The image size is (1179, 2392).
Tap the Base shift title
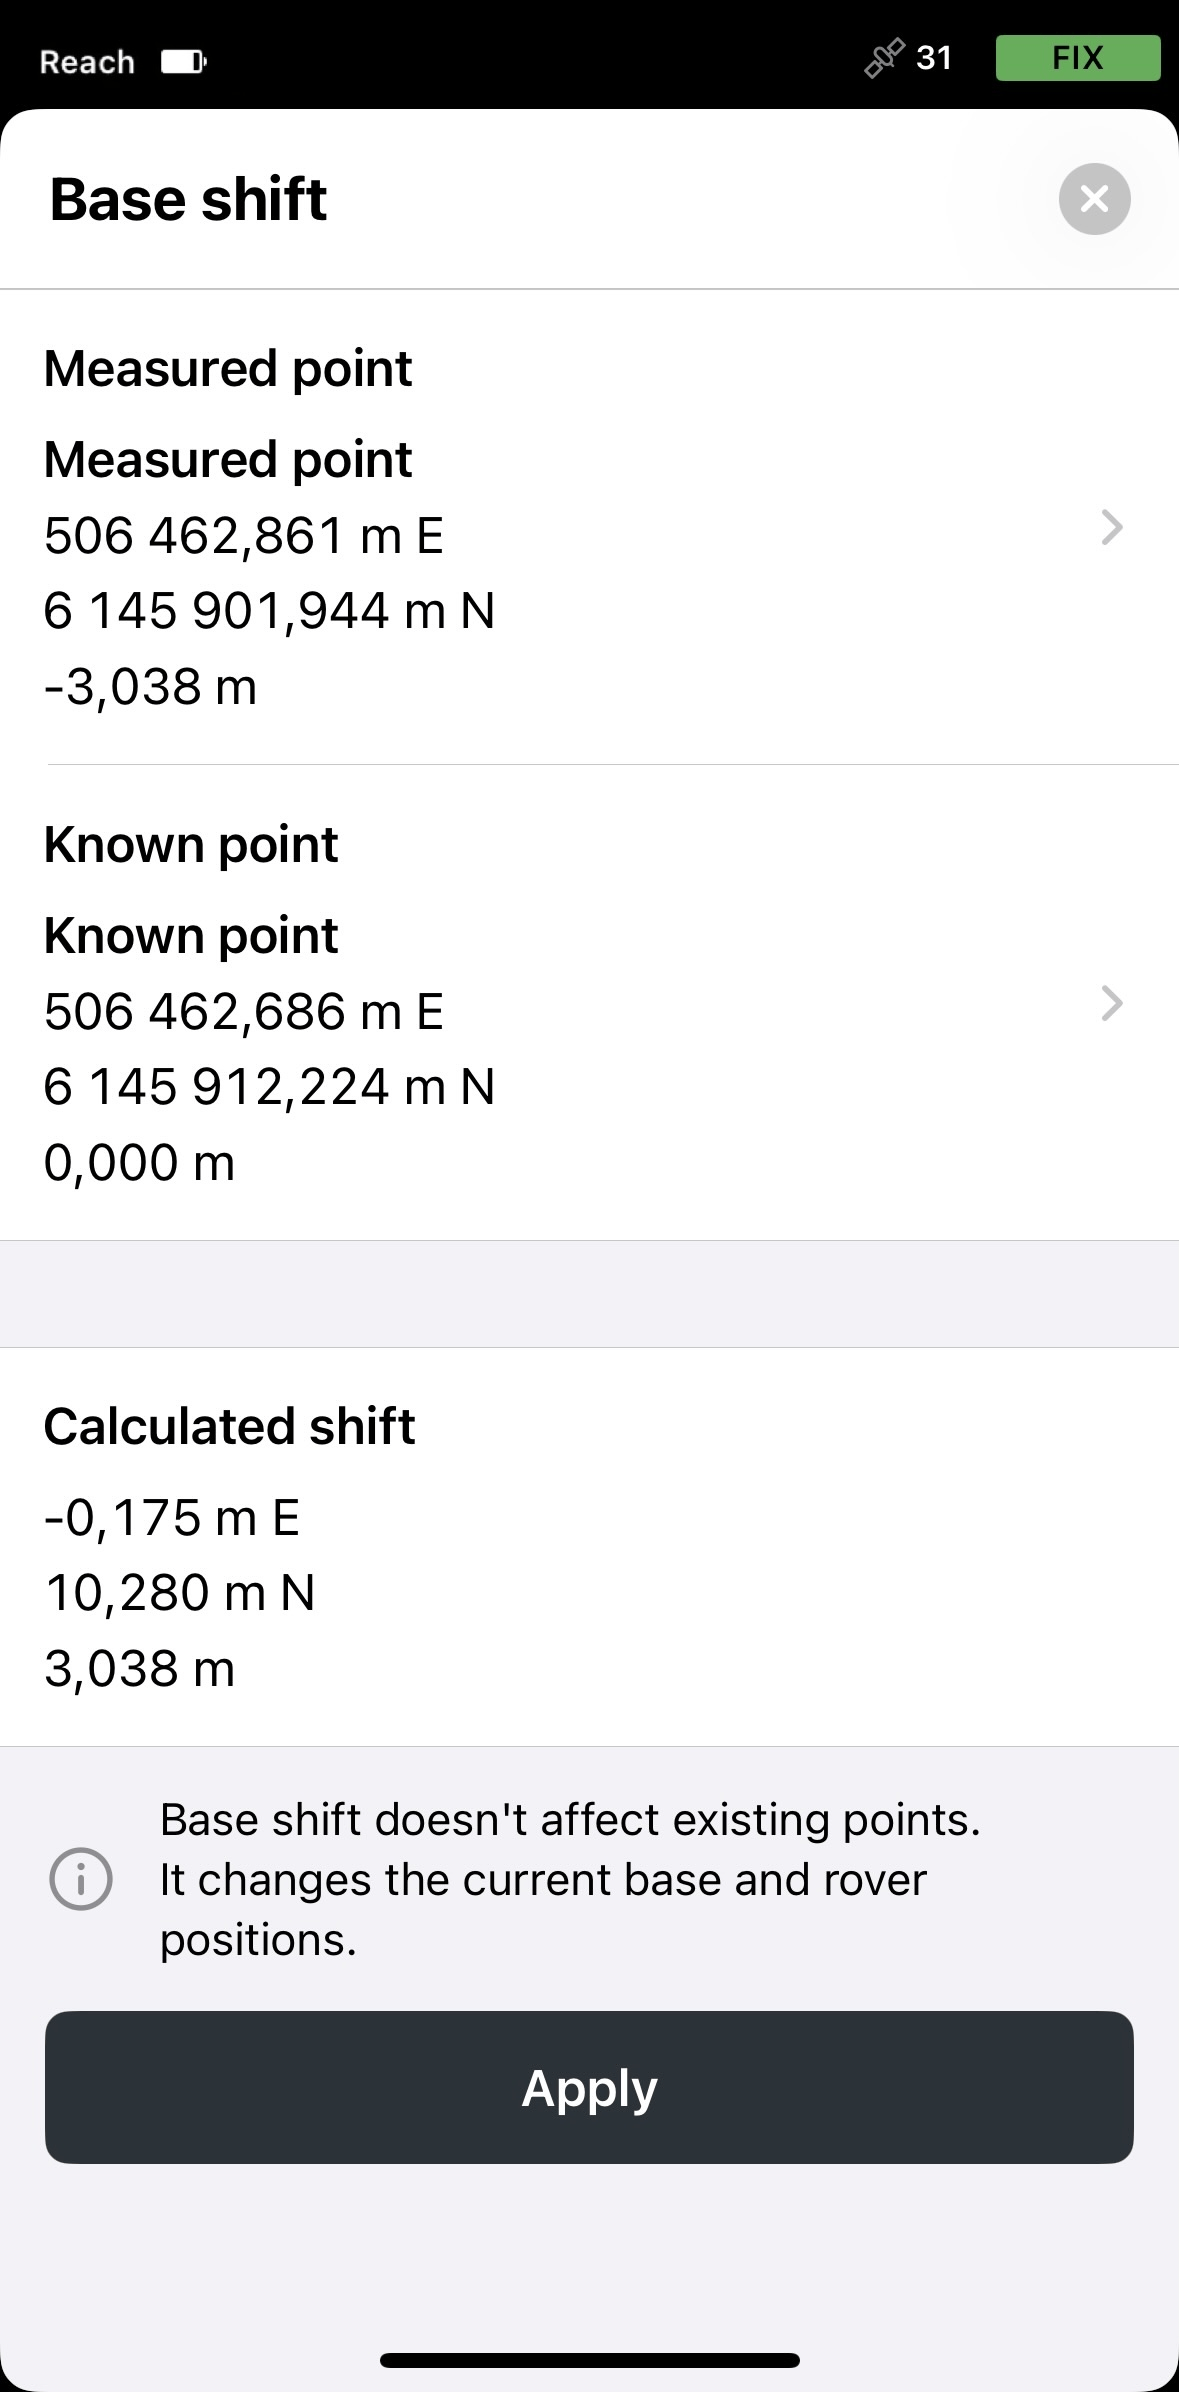click(x=188, y=199)
